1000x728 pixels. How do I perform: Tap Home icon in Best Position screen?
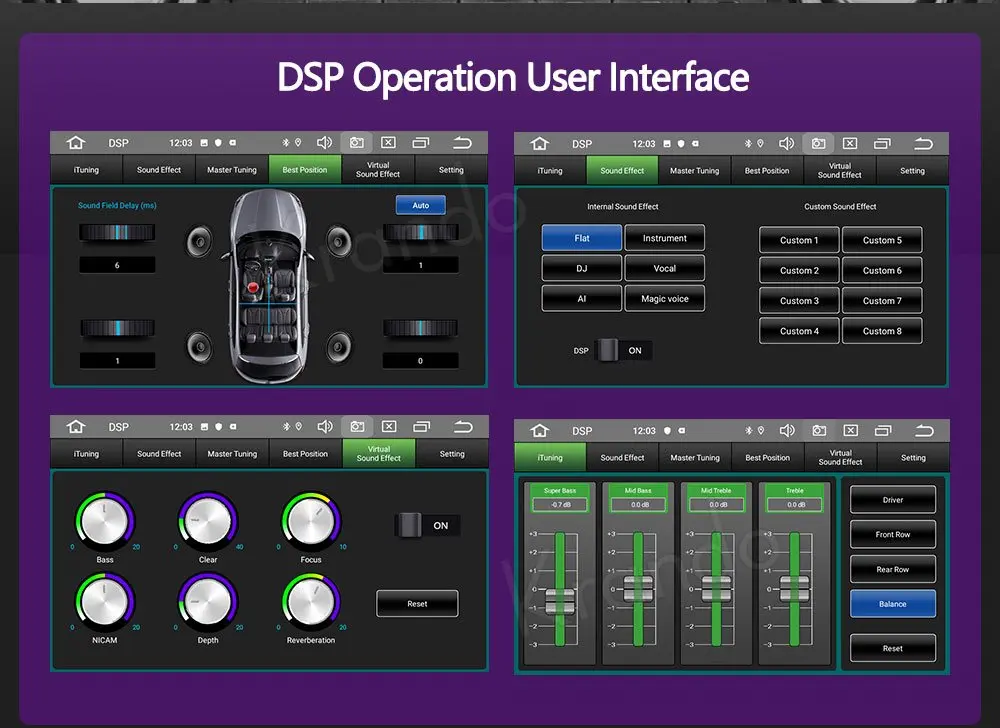[76, 143]
